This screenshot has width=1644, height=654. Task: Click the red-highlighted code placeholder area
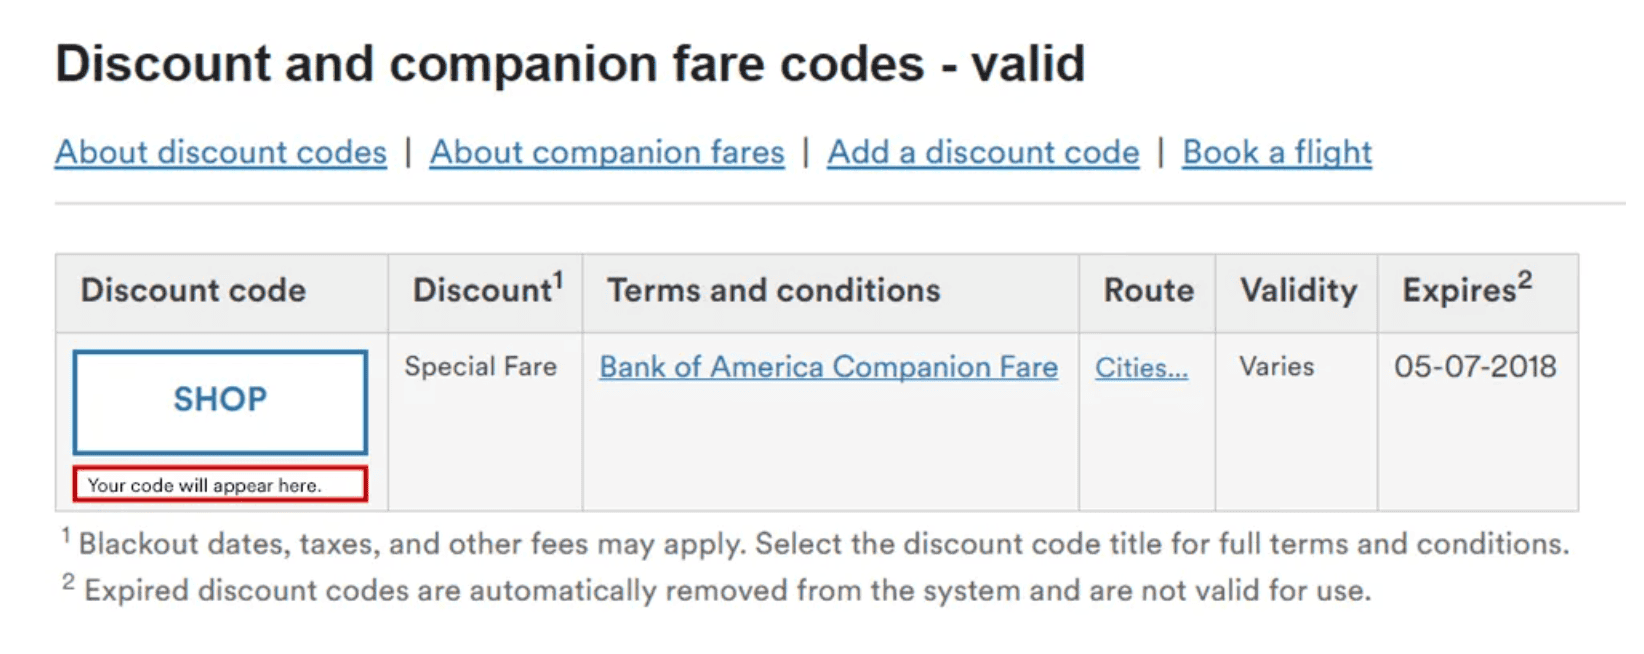coord(219,485)
